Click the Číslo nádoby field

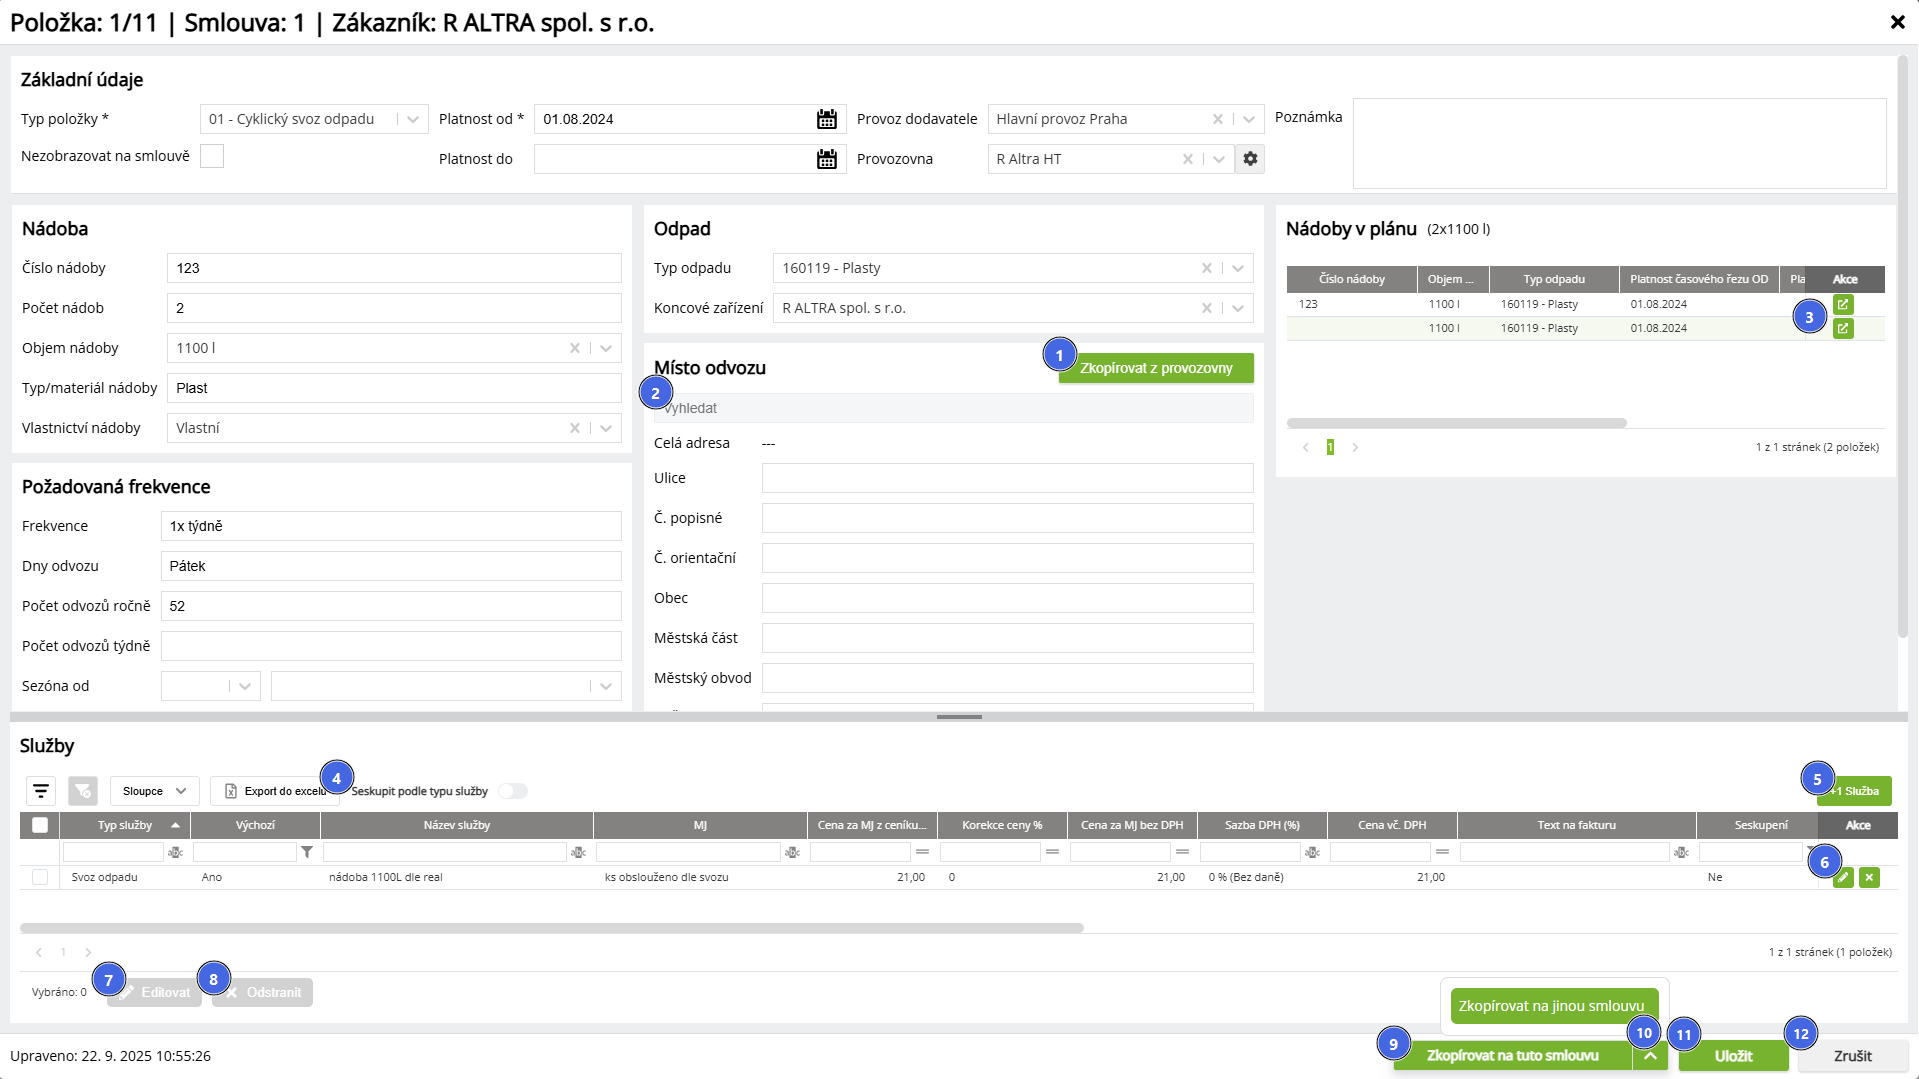click(x=394, y=268)
